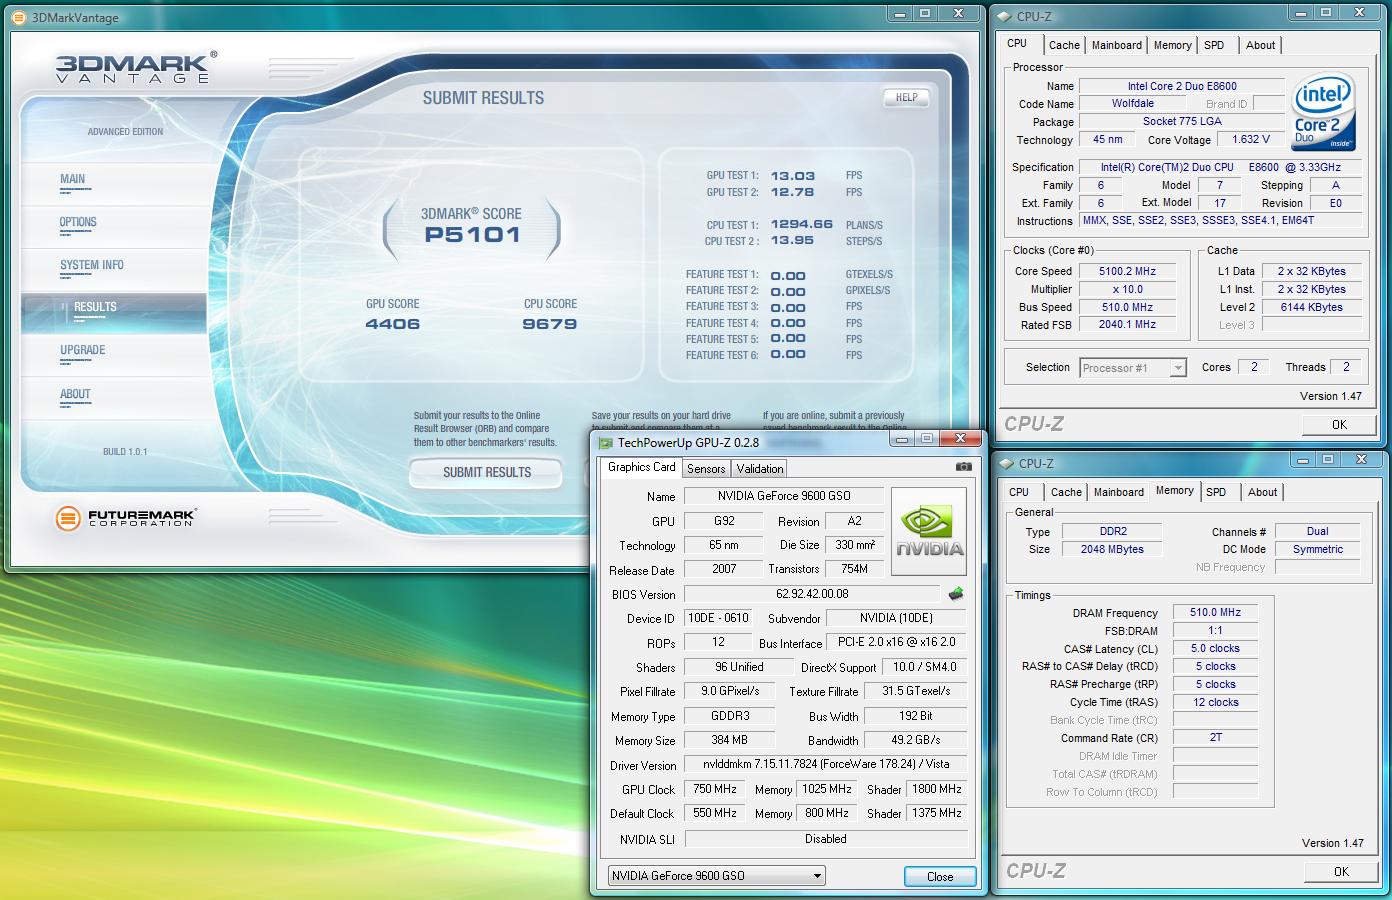Open OPTIONS in 3DMark sidebar
The width and height of the screenshot is (1392, 900).
click(x=78, y=223)
